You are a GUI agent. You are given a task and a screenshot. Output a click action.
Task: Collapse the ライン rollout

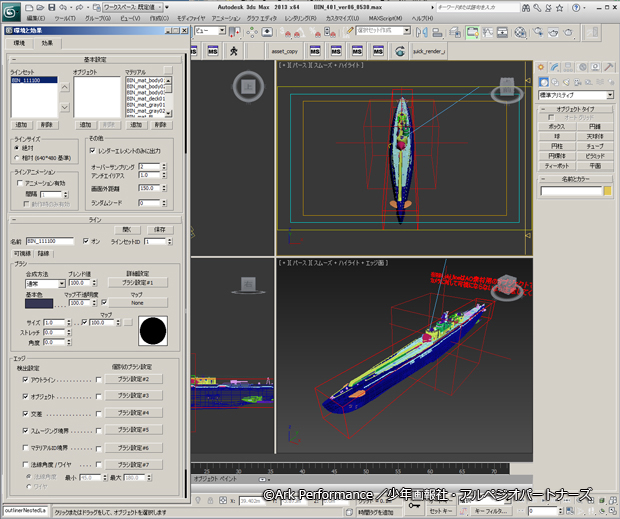95,220
